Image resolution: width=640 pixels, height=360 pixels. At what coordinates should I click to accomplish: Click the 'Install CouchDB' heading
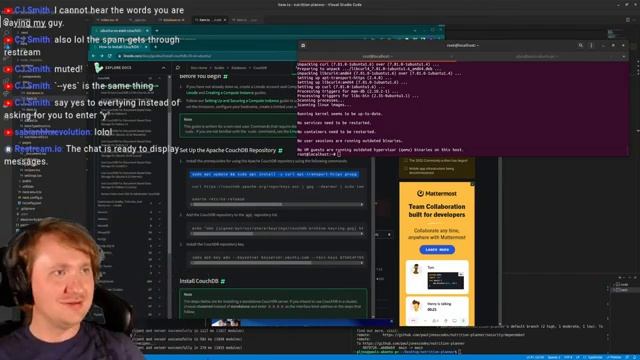199,281
